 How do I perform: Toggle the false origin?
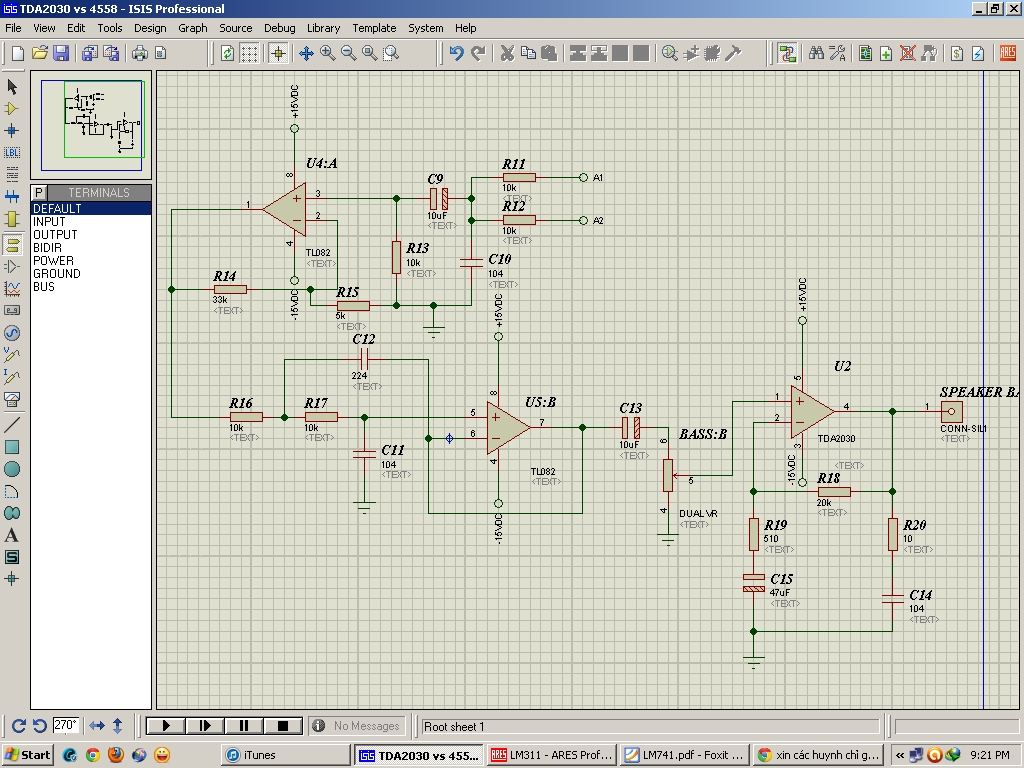pos(278,53)
